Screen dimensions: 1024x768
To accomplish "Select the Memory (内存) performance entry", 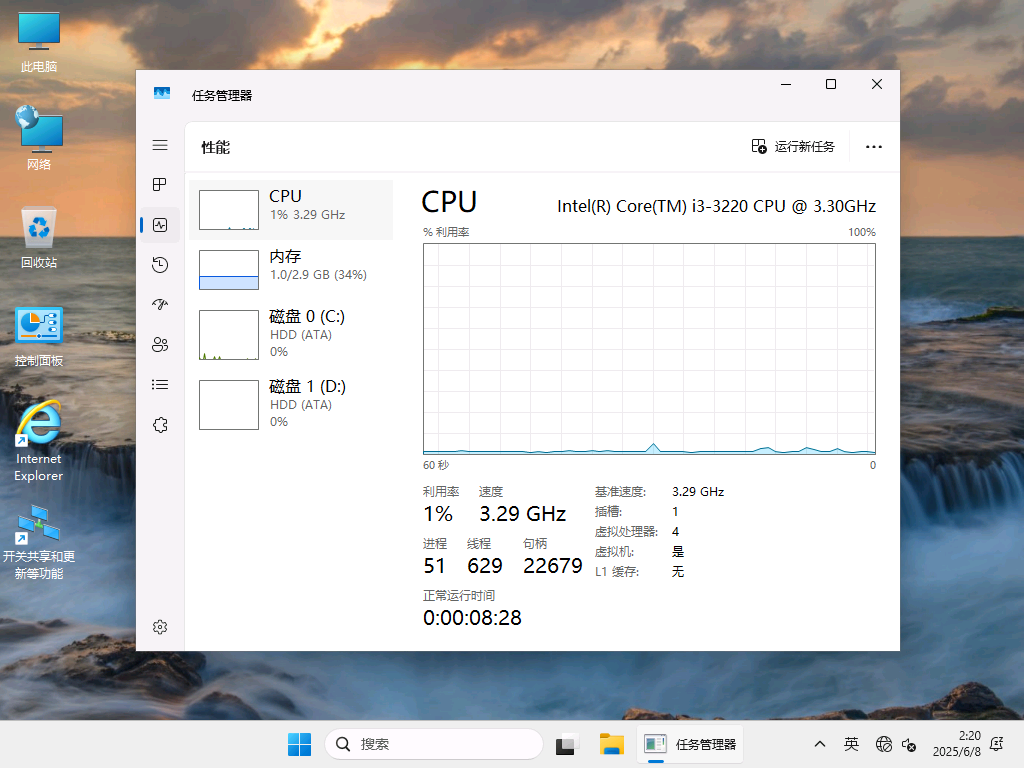I will [291, 269].
